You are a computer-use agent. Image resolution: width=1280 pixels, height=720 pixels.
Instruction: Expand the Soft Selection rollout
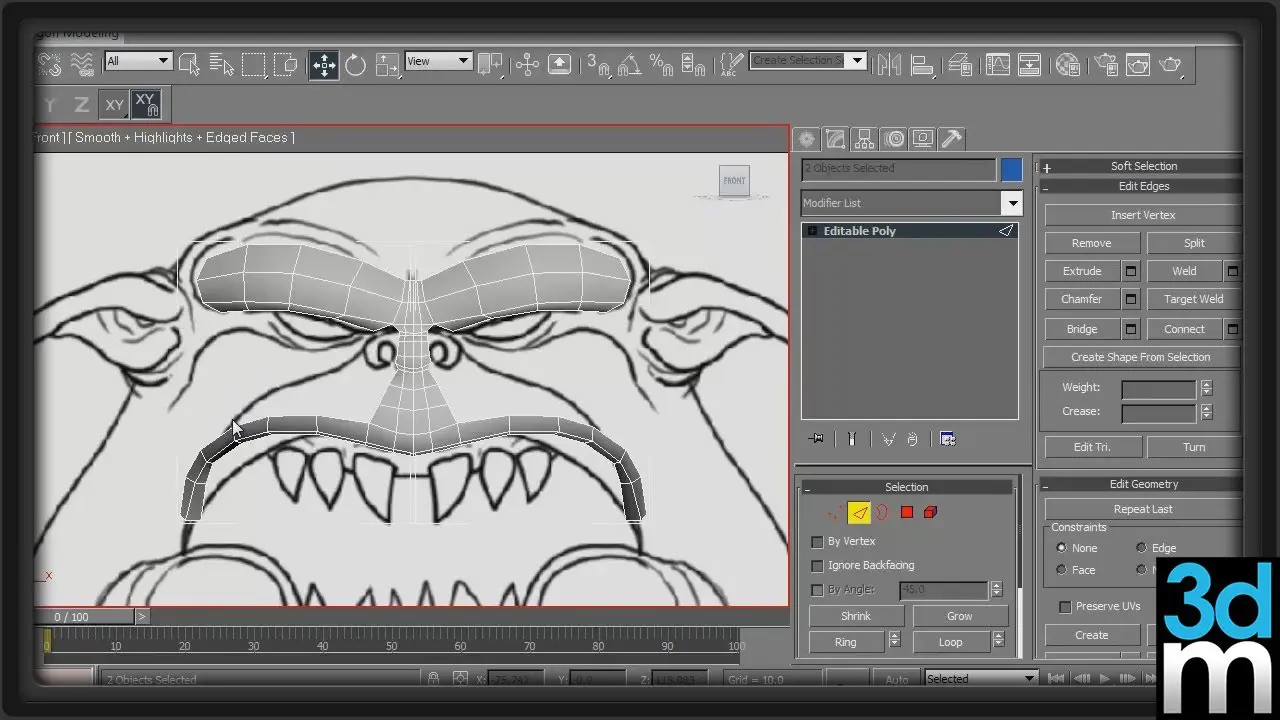click(x=1143, y=167)
